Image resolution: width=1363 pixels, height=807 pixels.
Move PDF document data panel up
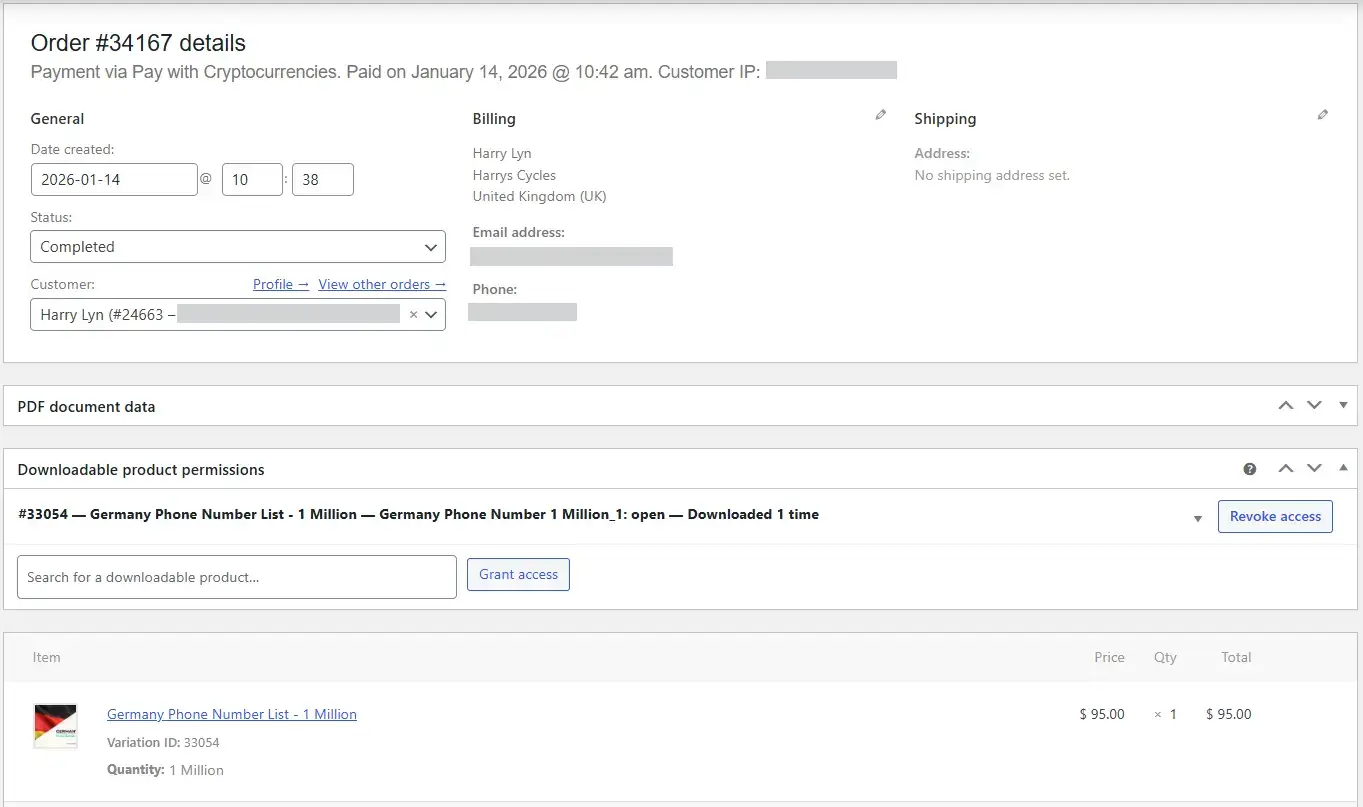[1286, 406]
